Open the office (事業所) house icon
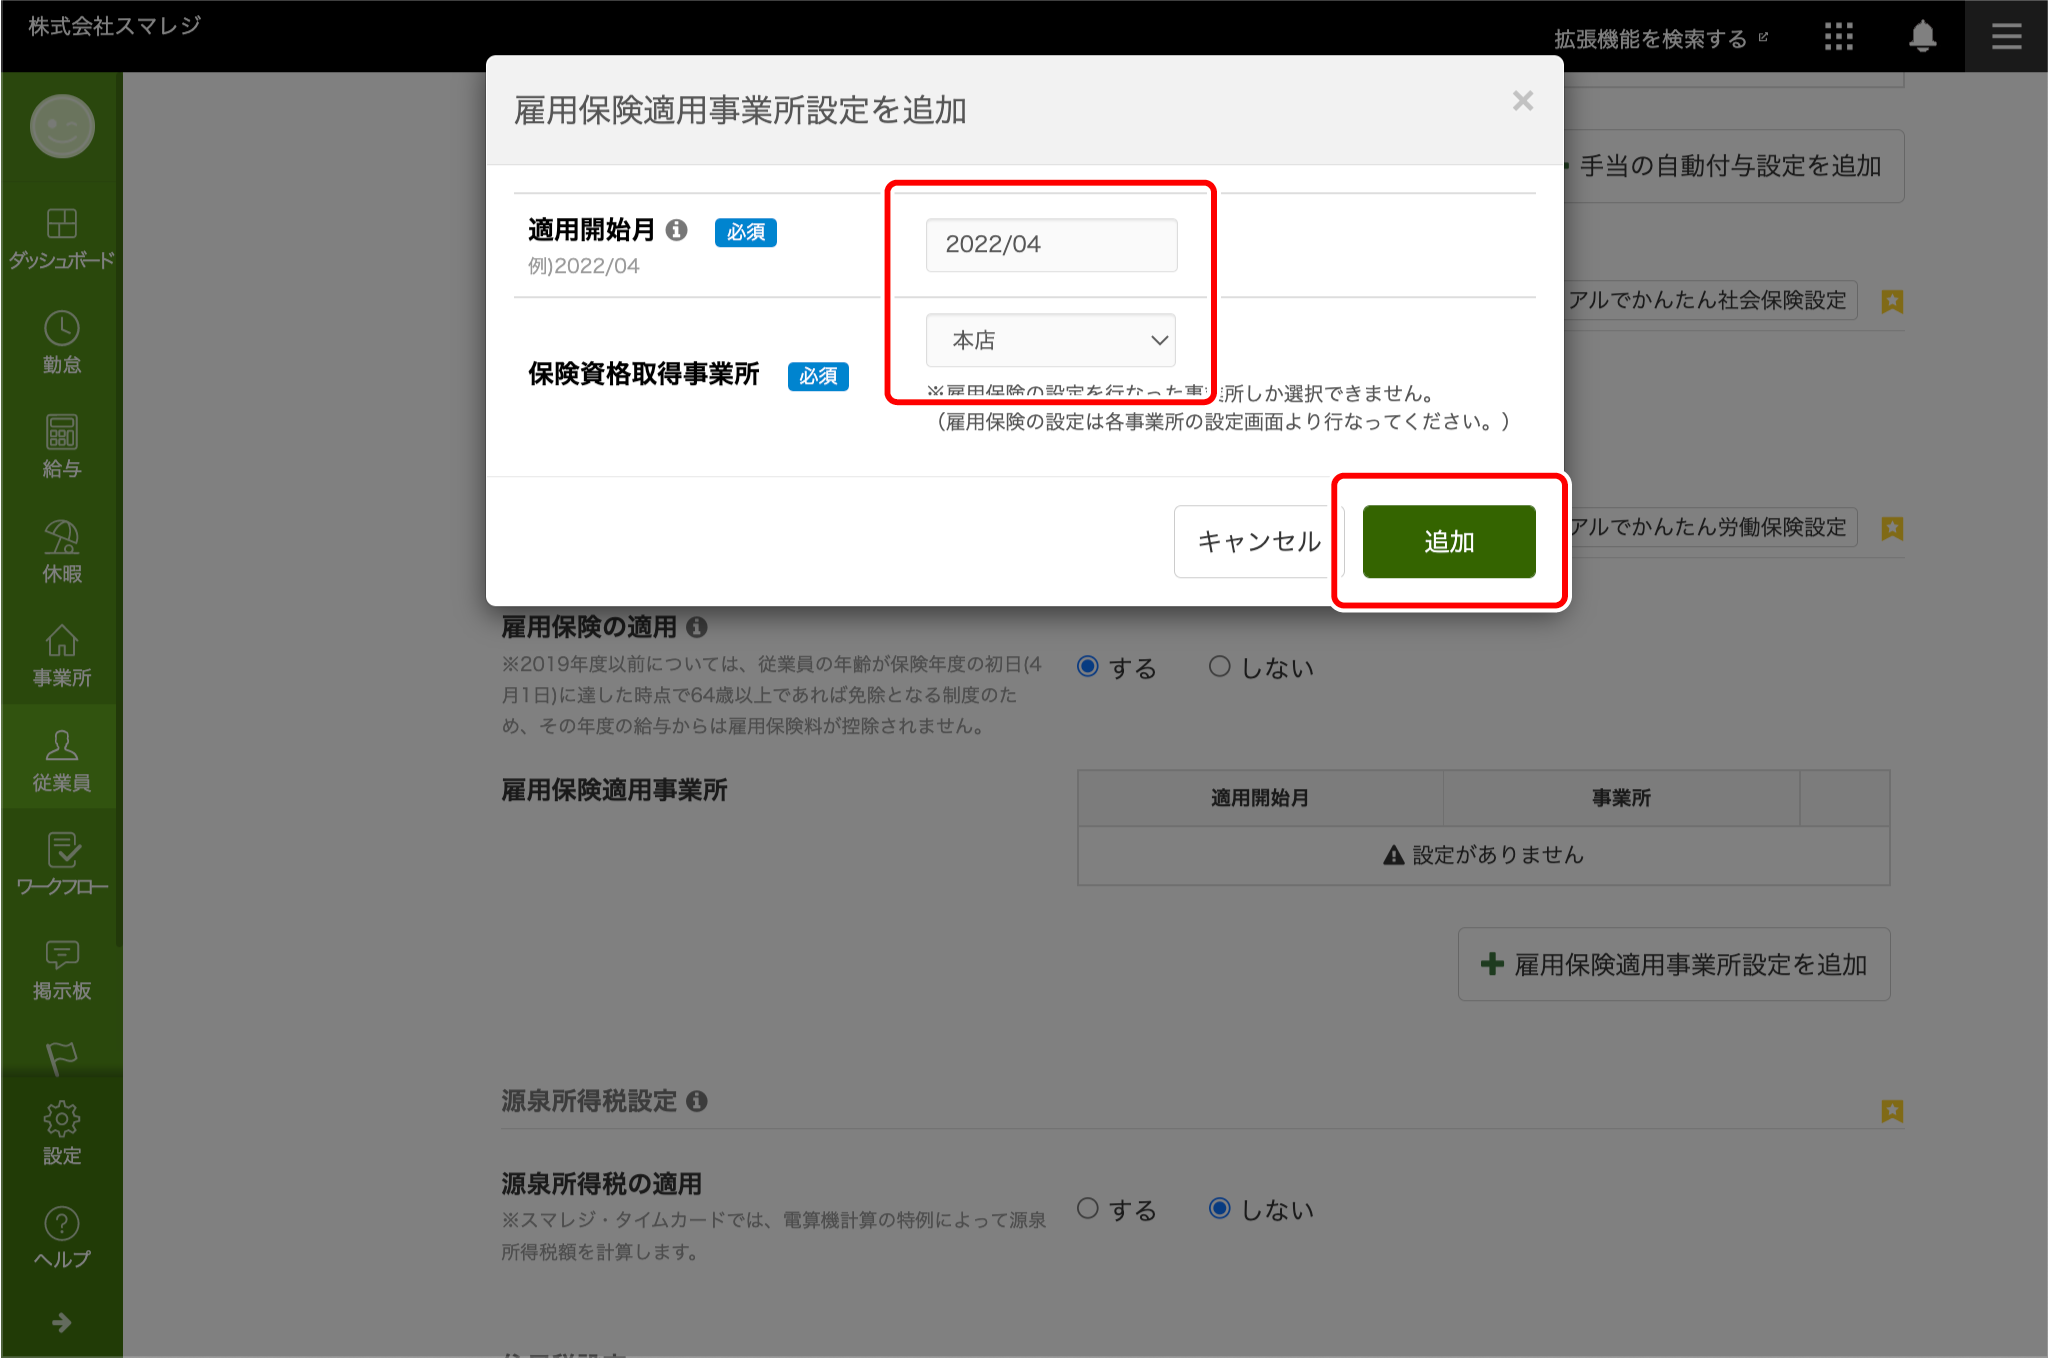The image size is (2048, 1358). (61, 642)
